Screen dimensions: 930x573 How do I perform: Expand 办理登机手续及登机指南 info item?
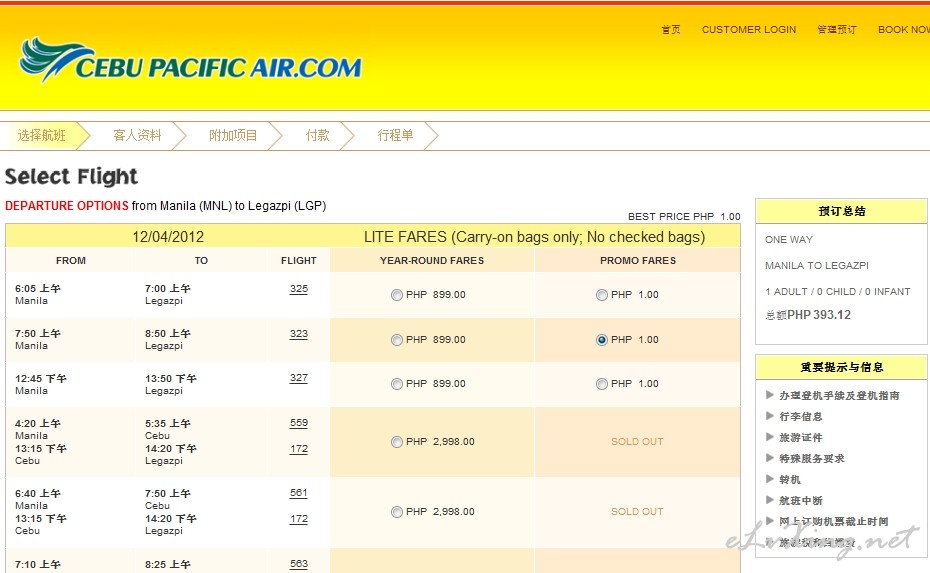coord(839,396)
